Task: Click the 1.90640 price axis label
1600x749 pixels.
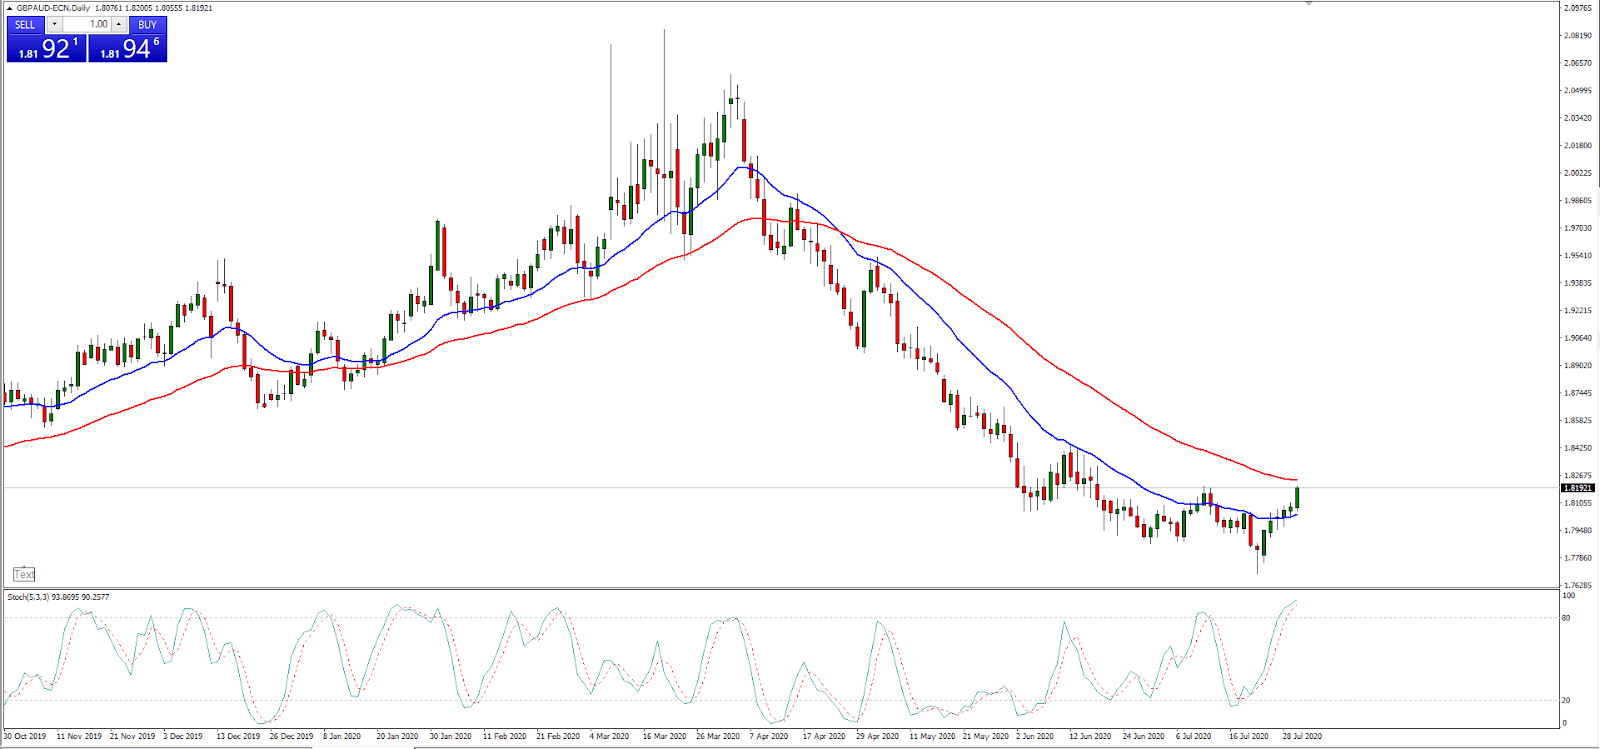Action: (1577, 338)
